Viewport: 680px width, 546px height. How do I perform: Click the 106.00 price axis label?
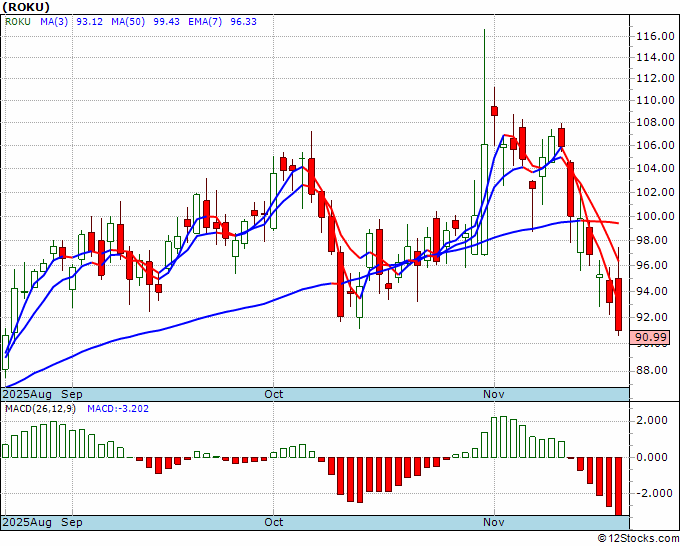[655, 145]
